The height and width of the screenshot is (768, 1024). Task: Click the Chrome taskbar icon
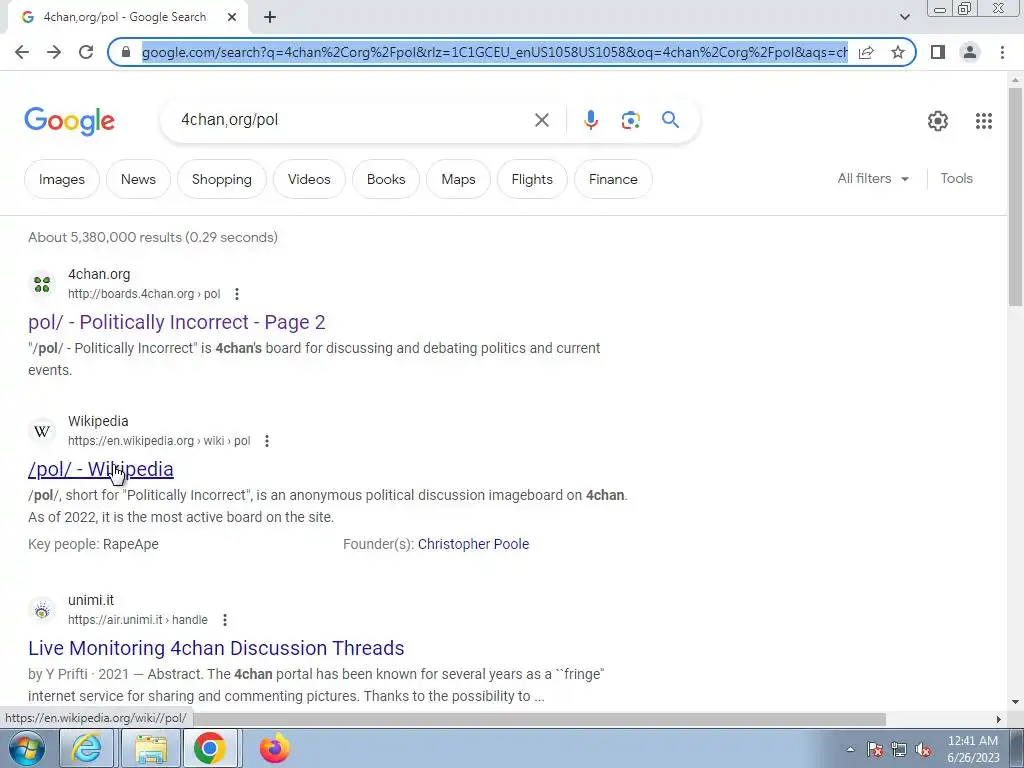(x=210, y=748)
